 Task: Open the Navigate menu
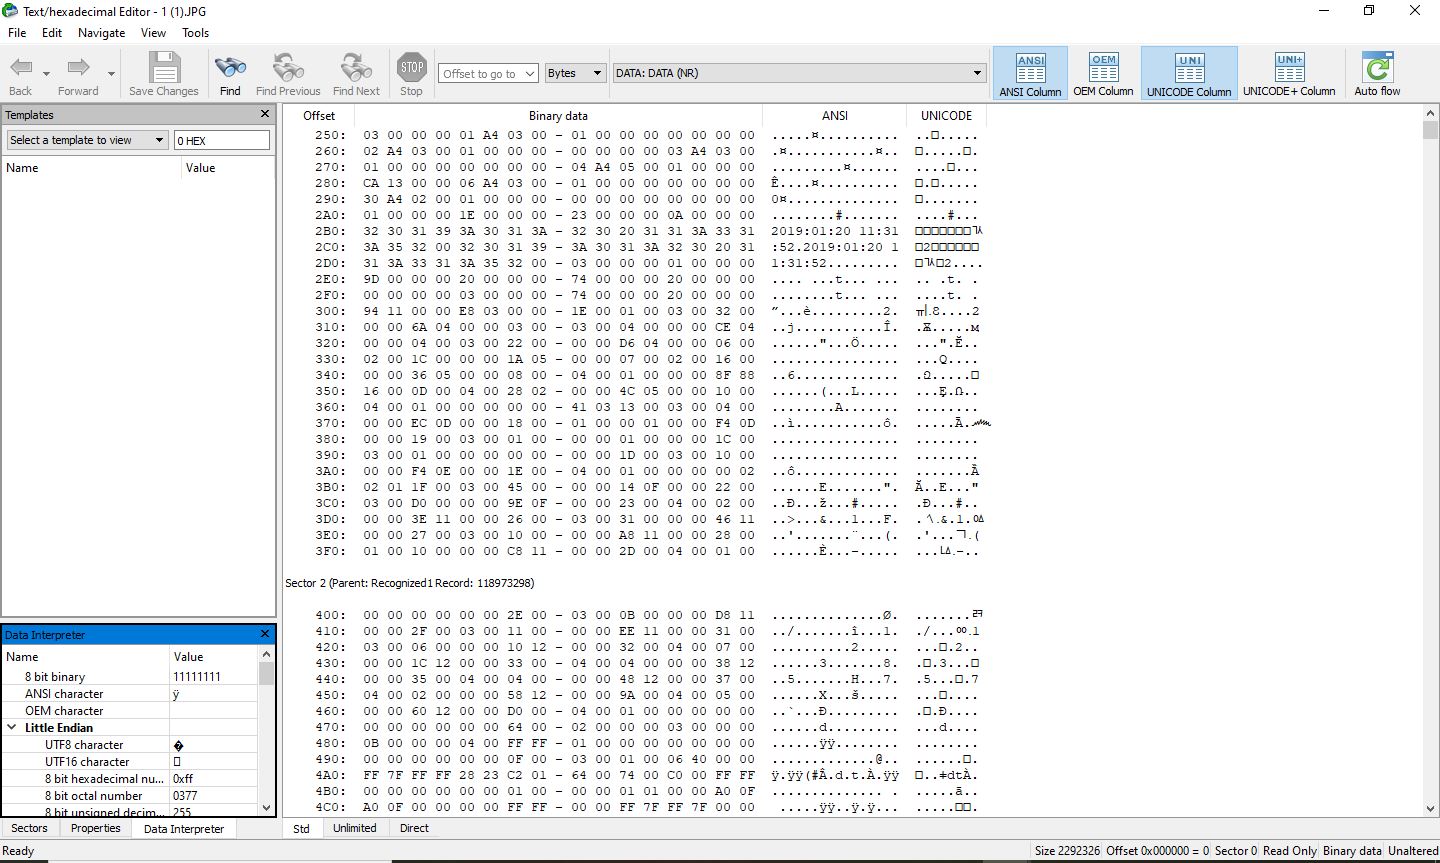(x=102, y=32)
